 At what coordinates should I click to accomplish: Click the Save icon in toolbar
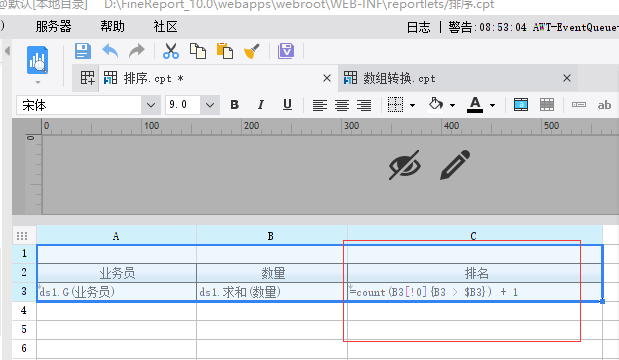tap(83, 51)
